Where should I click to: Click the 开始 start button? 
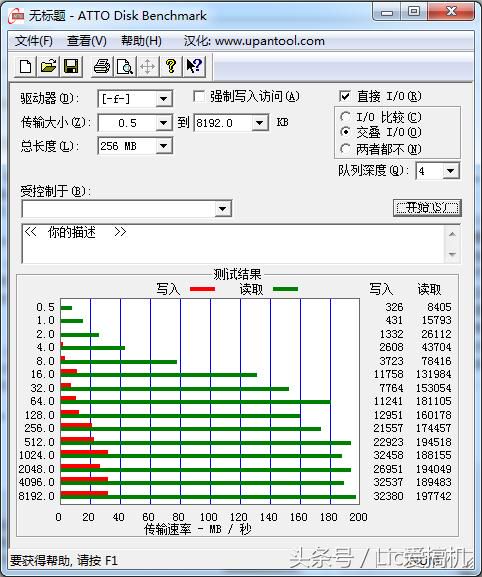427,208
